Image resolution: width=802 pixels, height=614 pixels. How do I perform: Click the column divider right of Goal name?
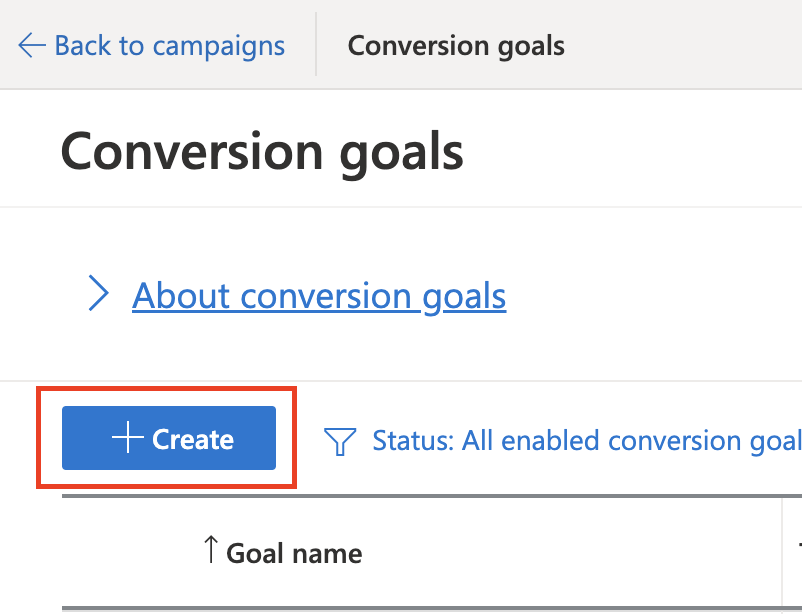click(x=782, y=554)
